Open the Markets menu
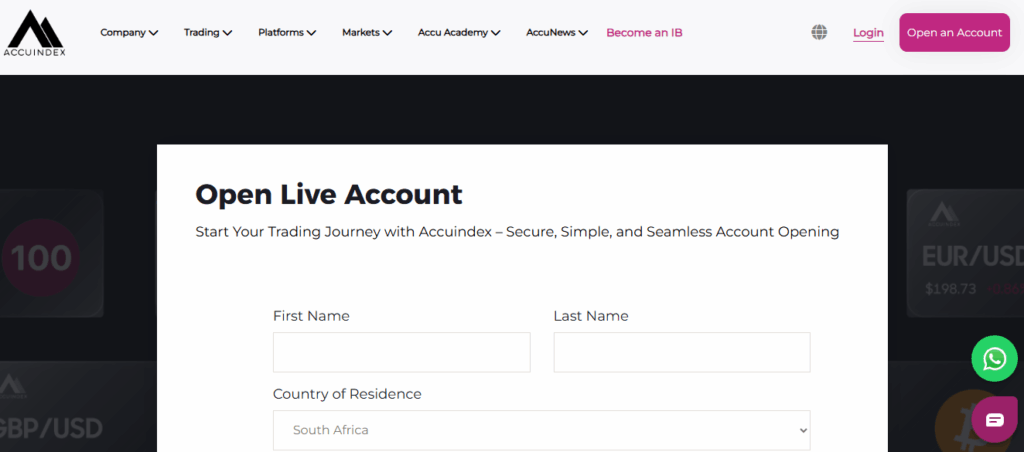Screen dimensions: 1024x452 click(x=367, y=33)
